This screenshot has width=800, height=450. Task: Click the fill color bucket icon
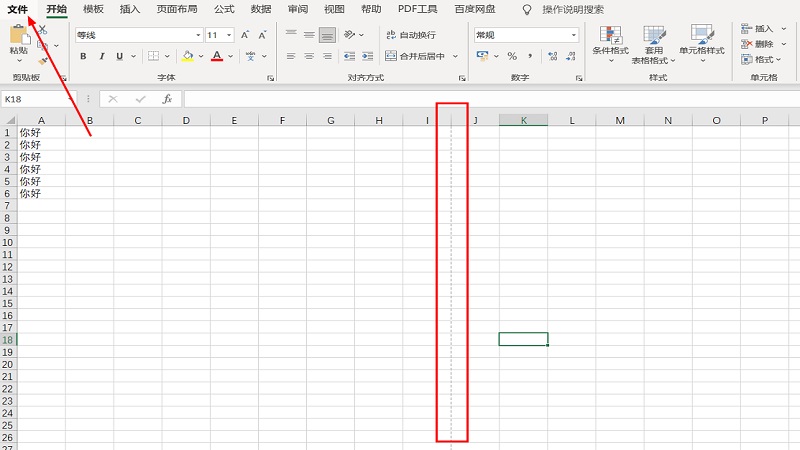click(x=187, y=56)
